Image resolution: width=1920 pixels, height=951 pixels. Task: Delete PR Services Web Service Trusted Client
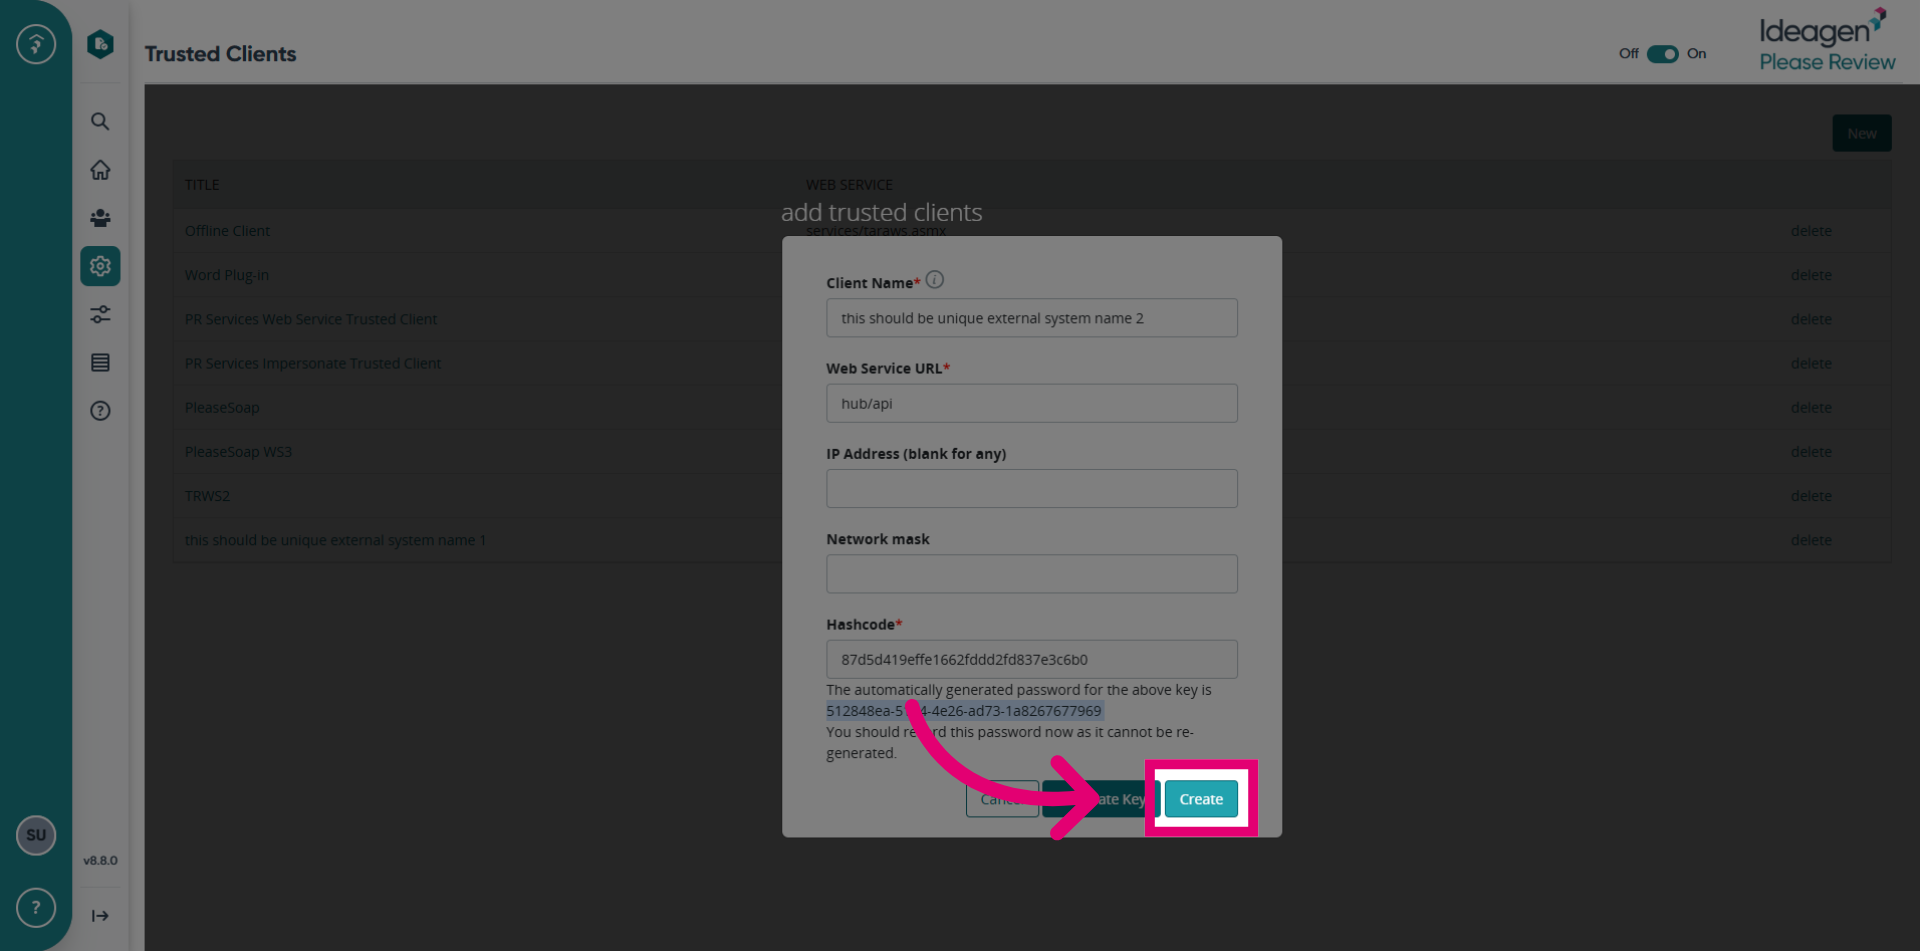[1811, 319]
